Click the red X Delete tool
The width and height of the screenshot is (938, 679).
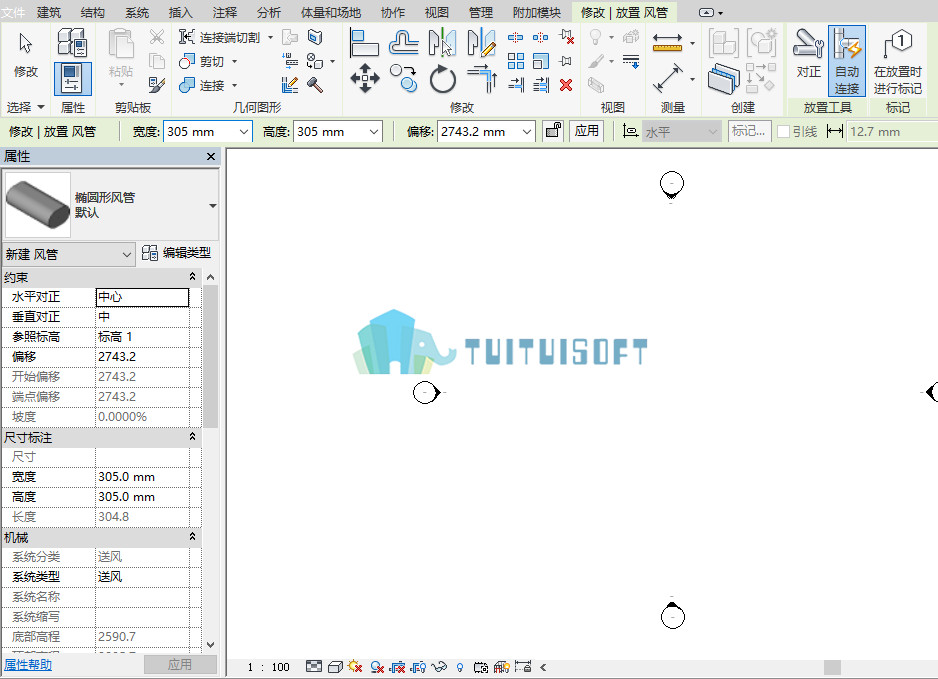[x=566, y=85]
